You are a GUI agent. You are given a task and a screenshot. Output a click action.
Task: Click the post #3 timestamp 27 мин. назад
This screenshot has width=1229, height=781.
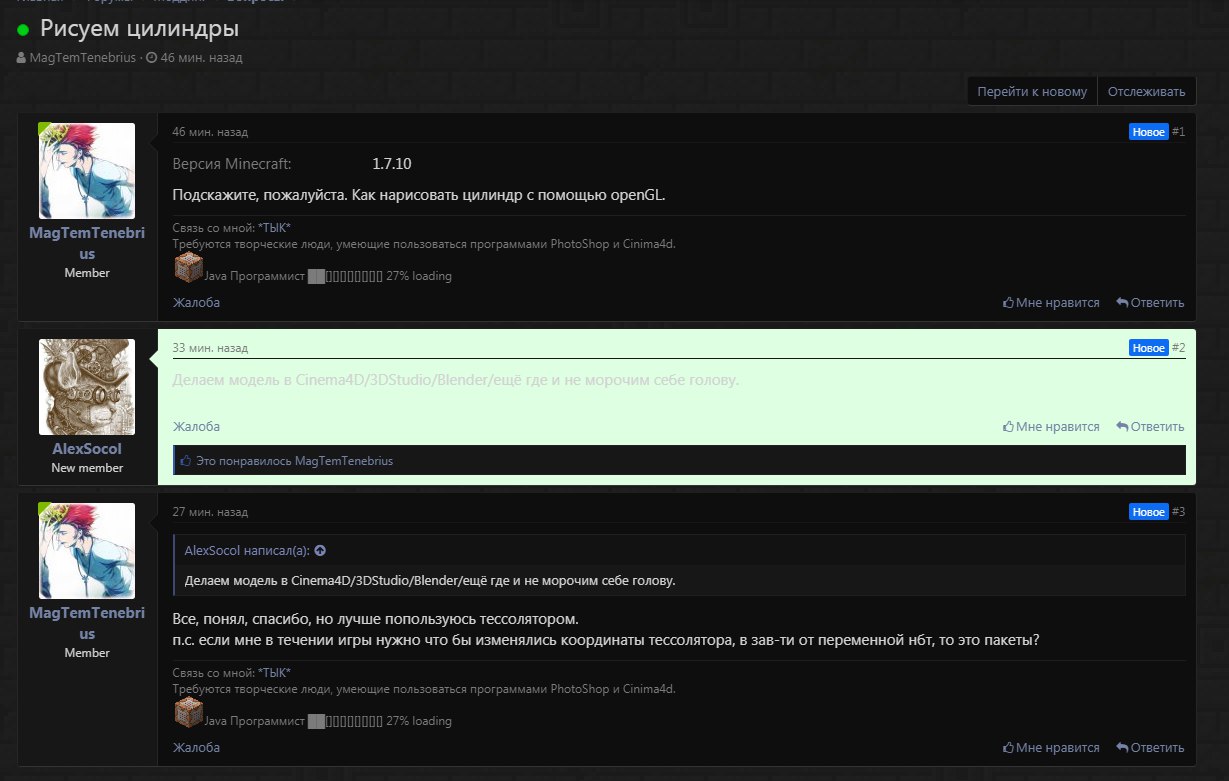(210, 512)
